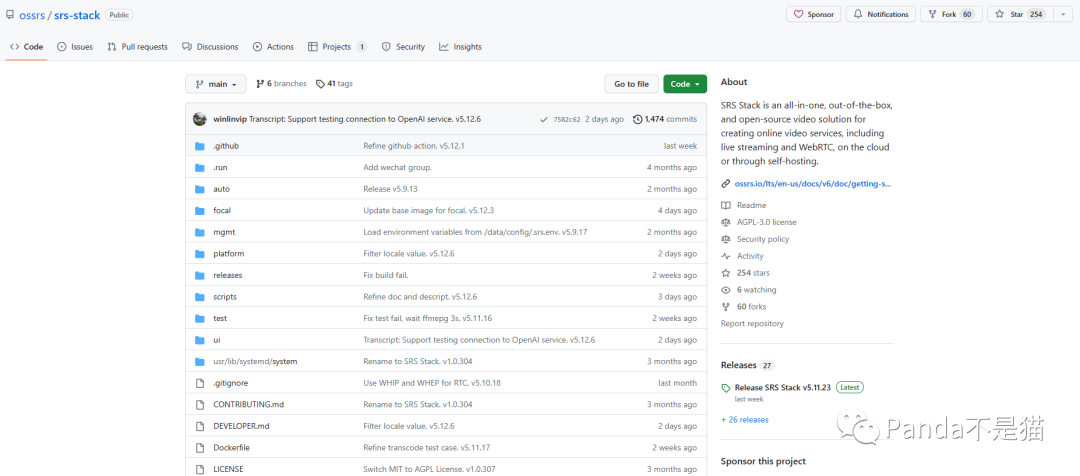Click the repository icon beside ossrs
The width and height of the screenshot is (1080, 476).
coord(10,14)
